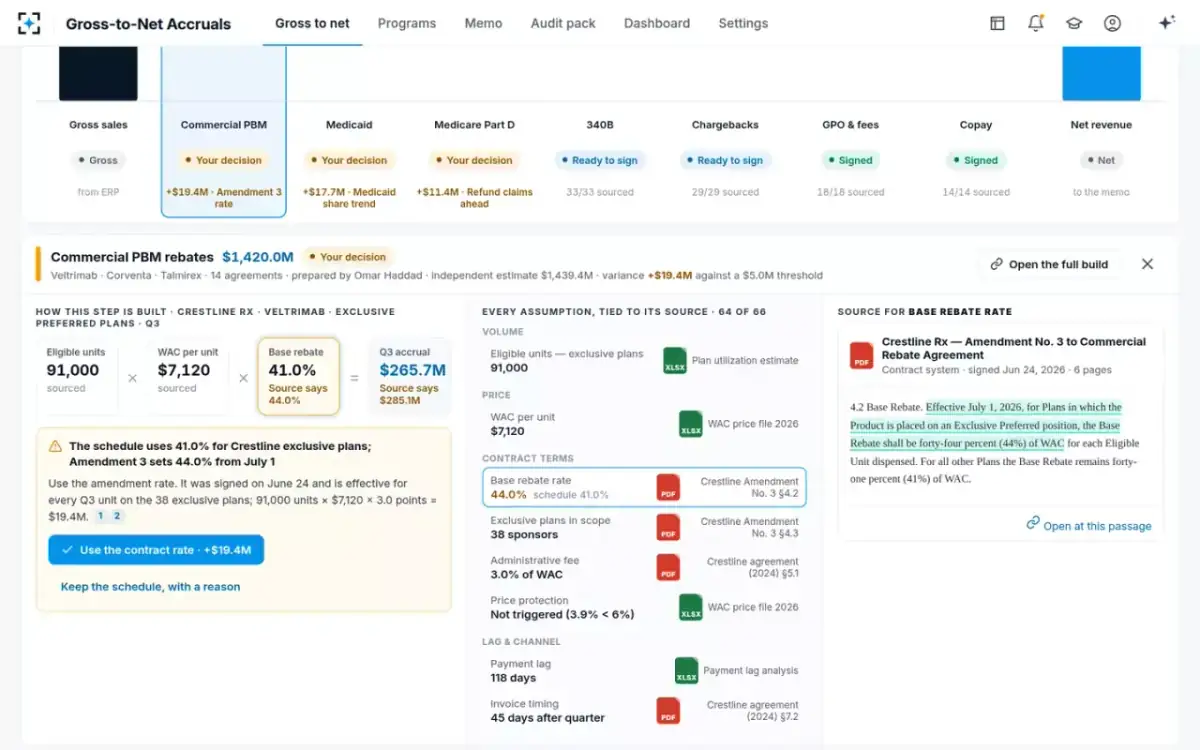Click the 3.0% of WAC administrative fee value

pyautogui.click(x=526, y=574)
